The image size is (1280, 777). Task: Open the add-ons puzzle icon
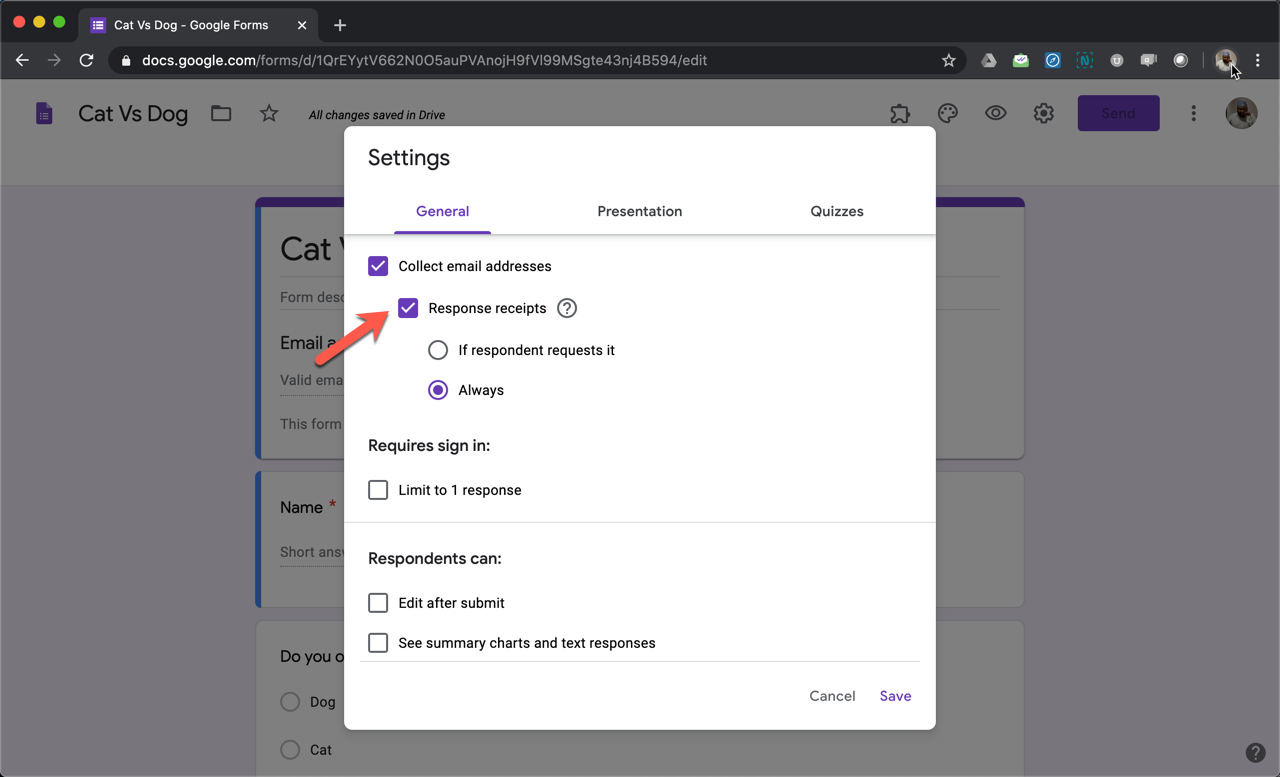pos(900,114)
